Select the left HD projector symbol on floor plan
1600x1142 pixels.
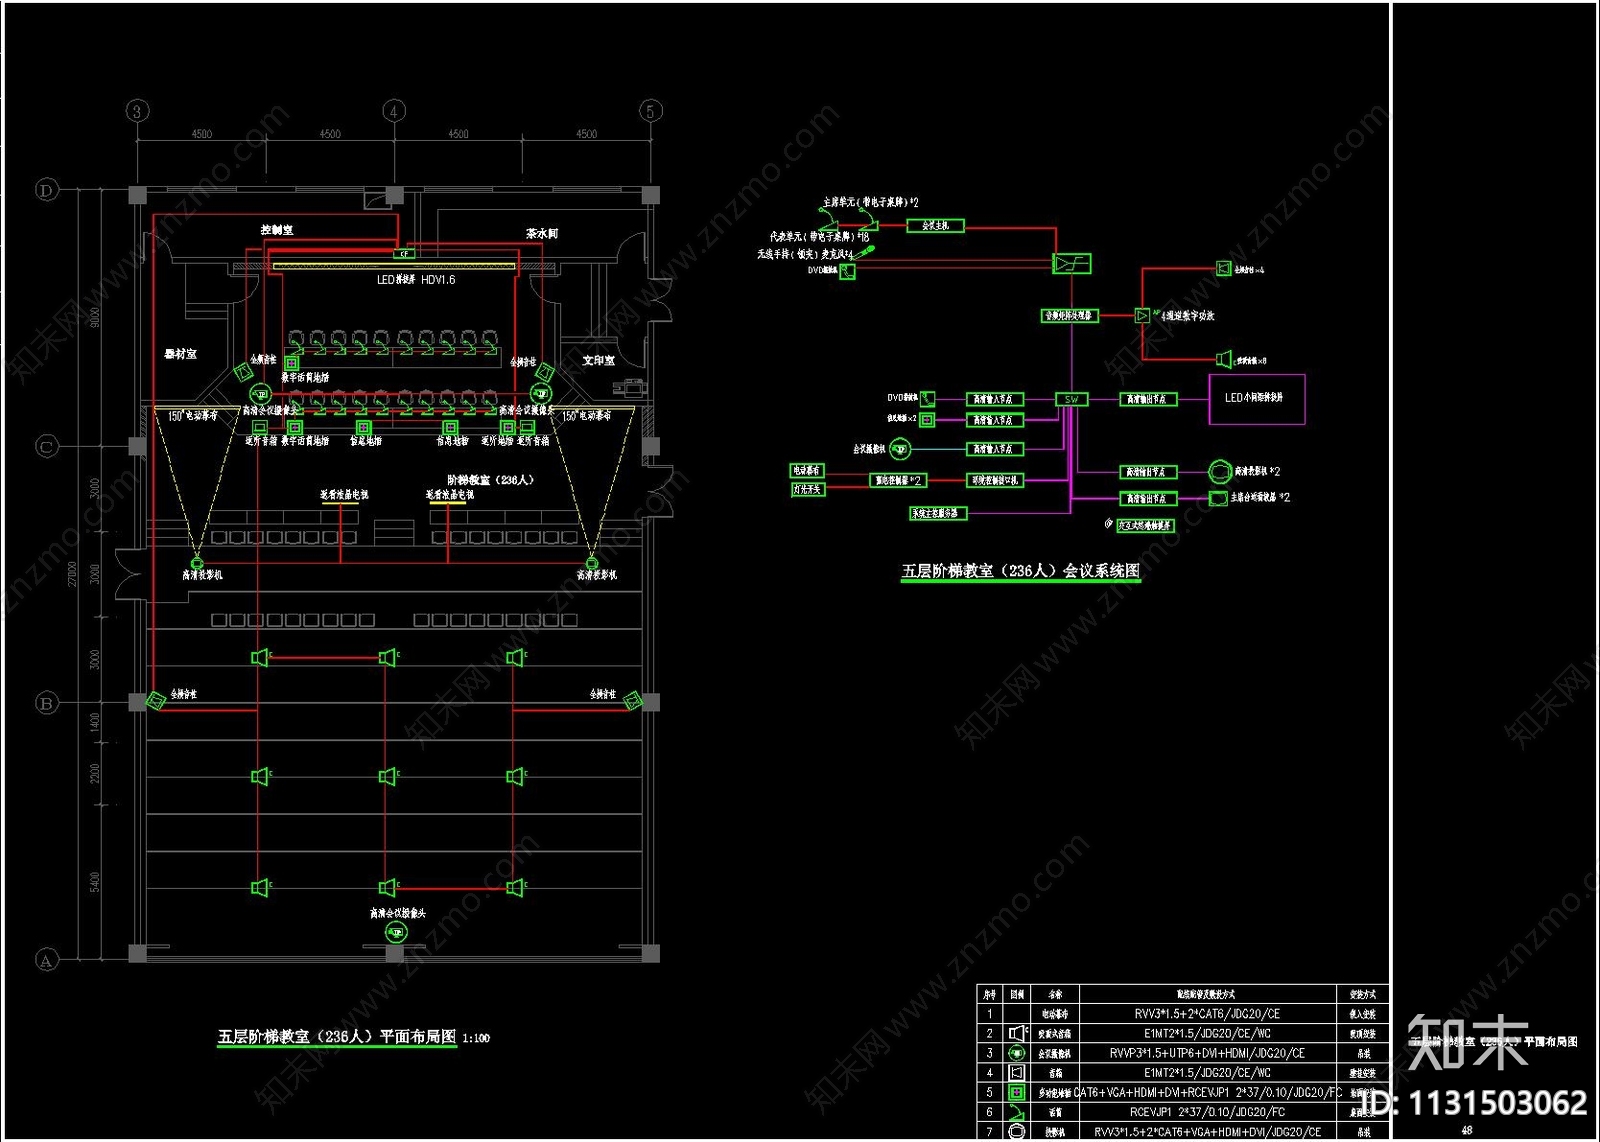tap(197, 562)
